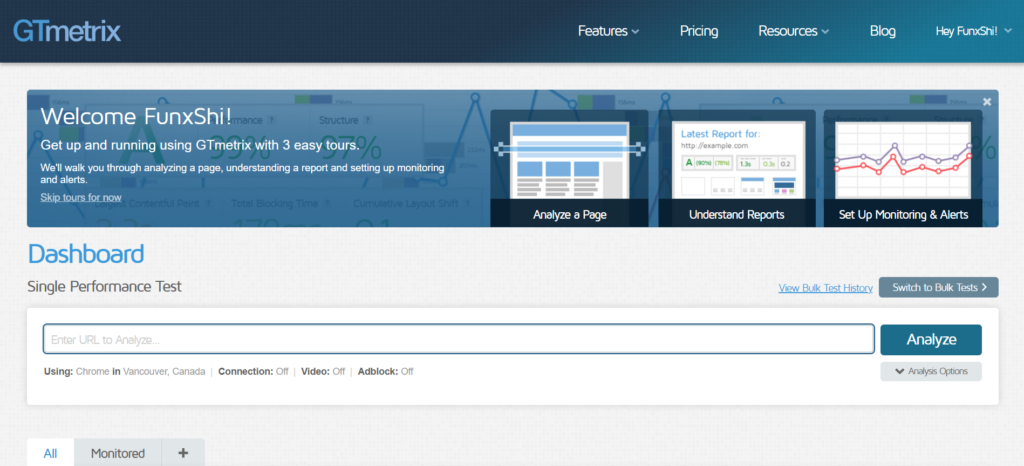Switch to Bulk Tests
1024x466 pixels.
tap(938, 288)
